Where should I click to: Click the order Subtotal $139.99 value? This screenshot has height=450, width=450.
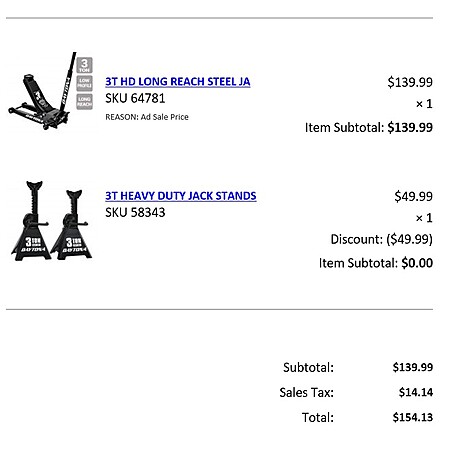(413, 367)
